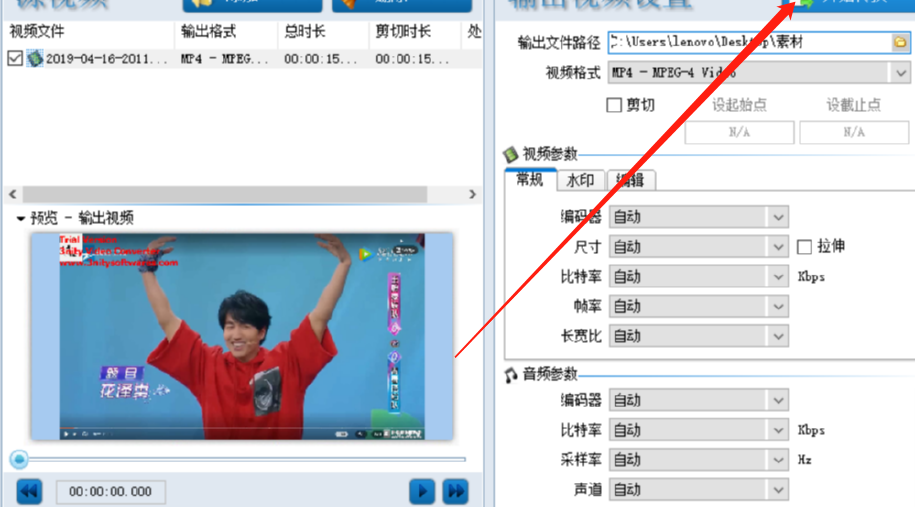915x507 pixels.
Task: Open the 视频格式 dropdown
Action: point(899,73)
